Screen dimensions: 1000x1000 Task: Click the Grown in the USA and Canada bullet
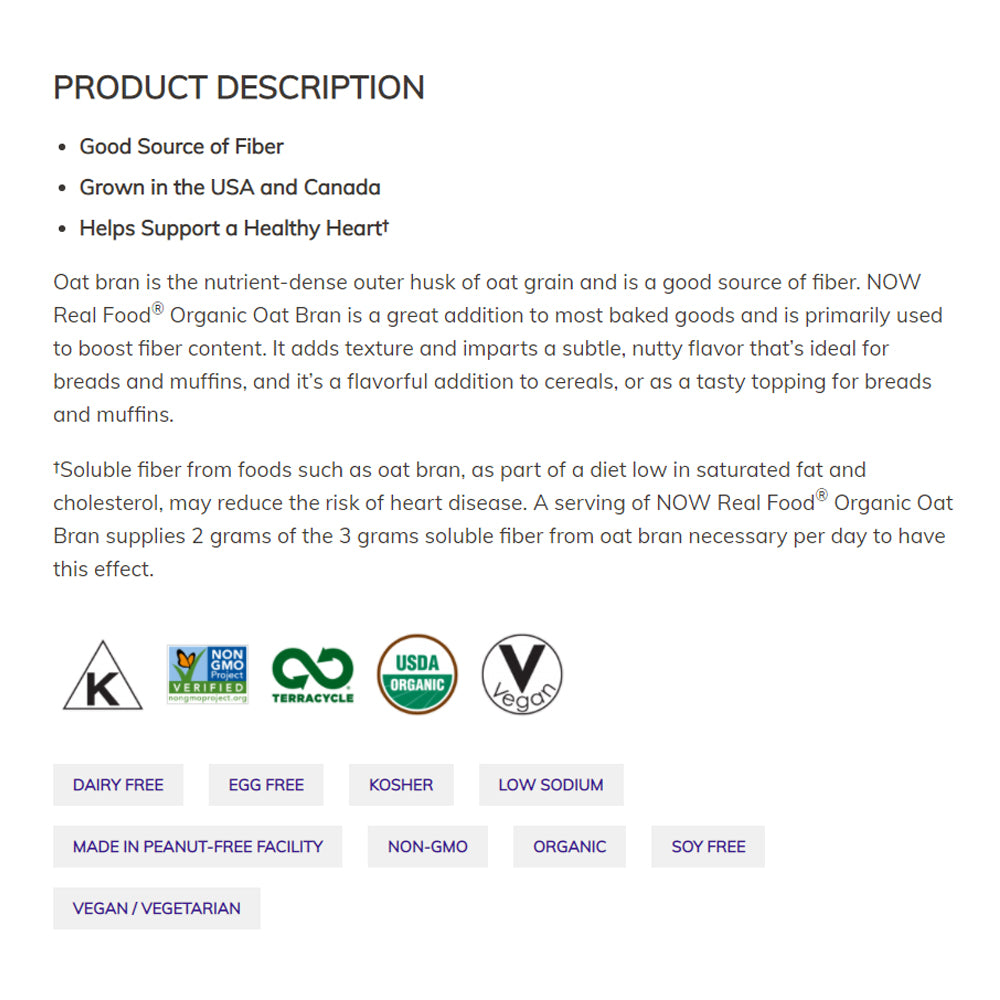pos(230,188)
